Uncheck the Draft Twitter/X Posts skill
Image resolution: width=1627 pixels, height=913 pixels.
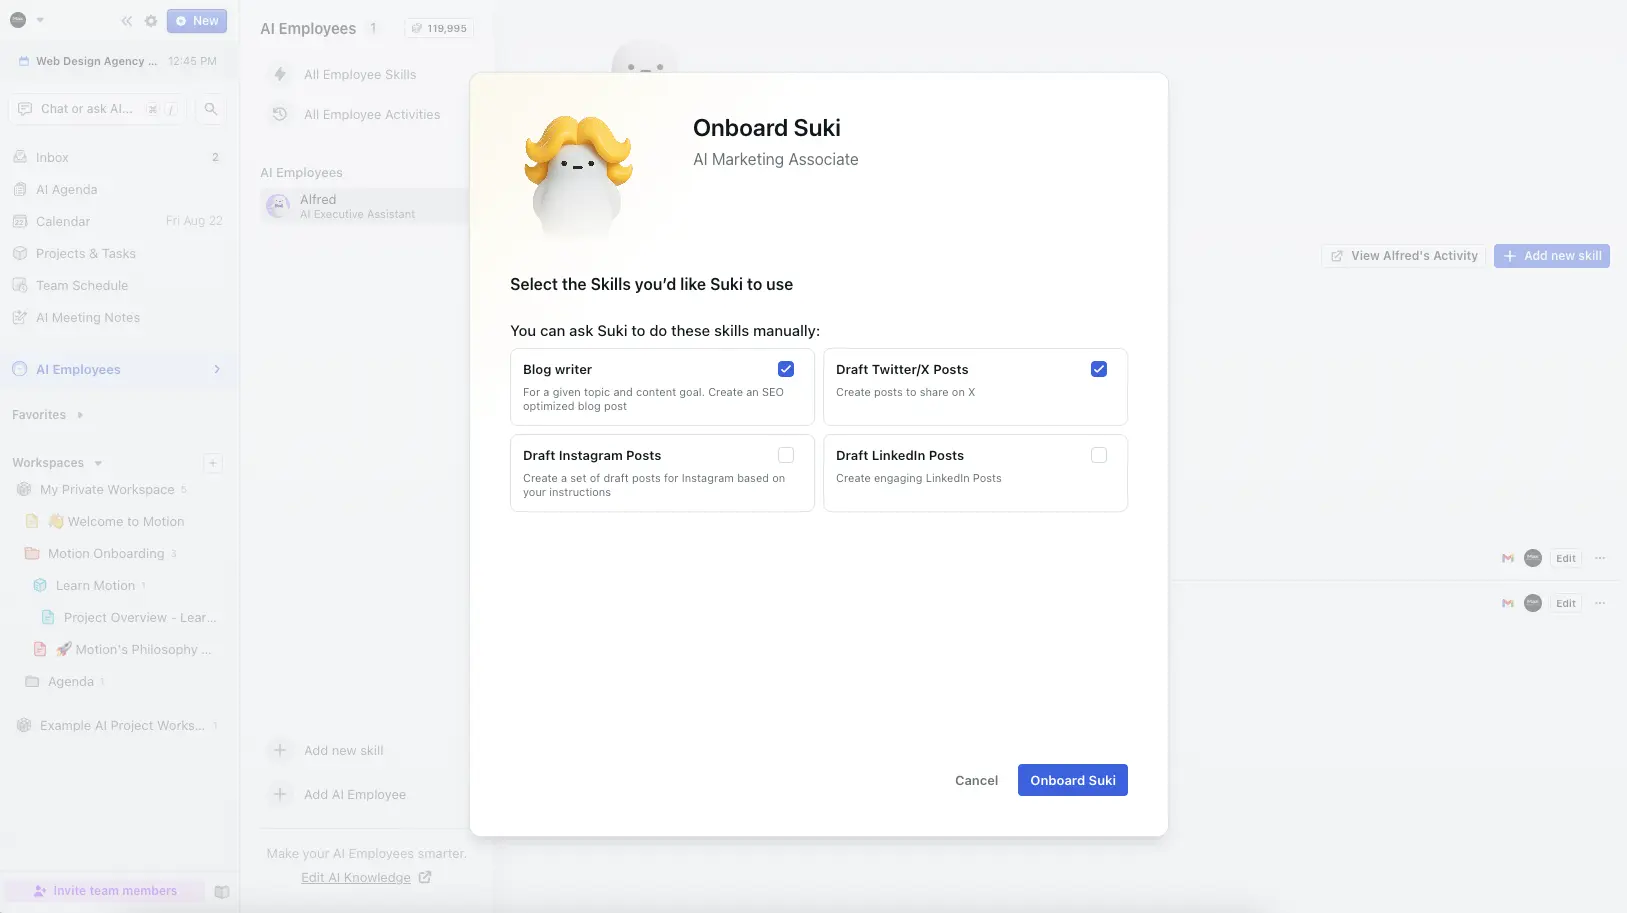(1100, 369)
